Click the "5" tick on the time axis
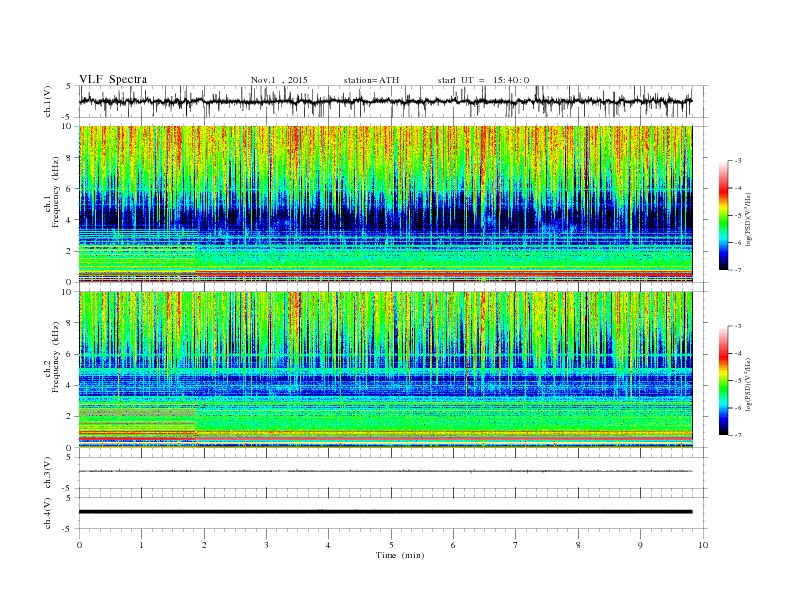Image resolution: width=792 pixels, height=612 pixels. coord(391,545)
